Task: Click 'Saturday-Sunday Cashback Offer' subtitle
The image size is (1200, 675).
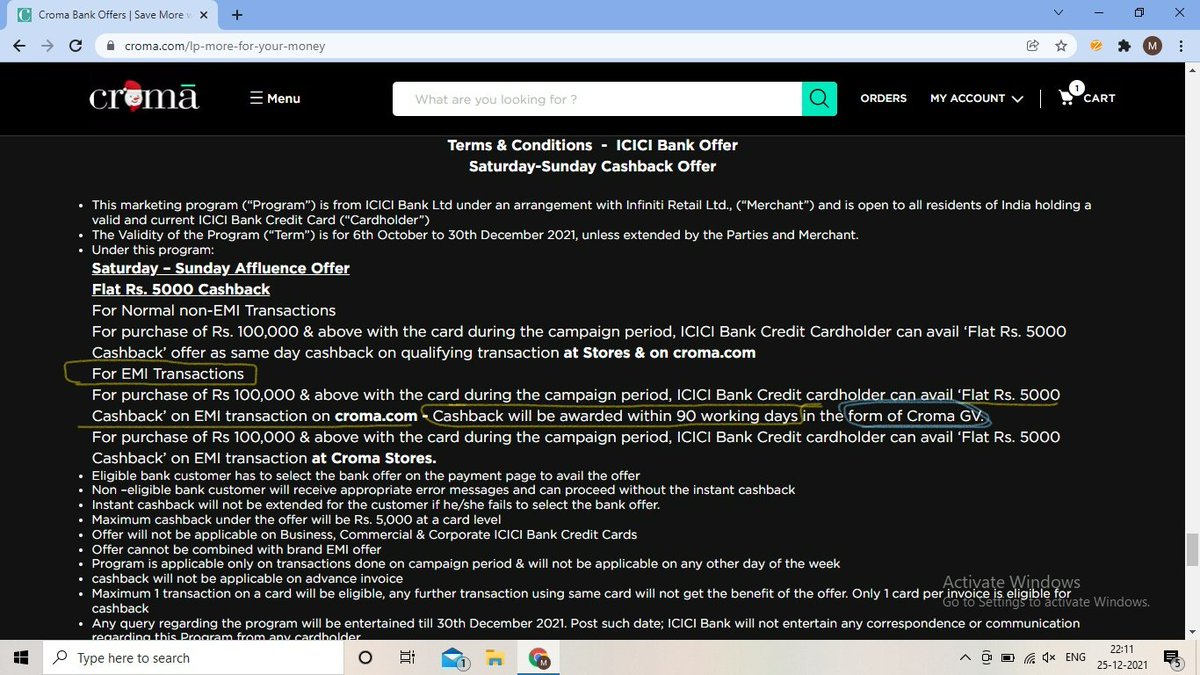Action: click(x=592, y=166)
